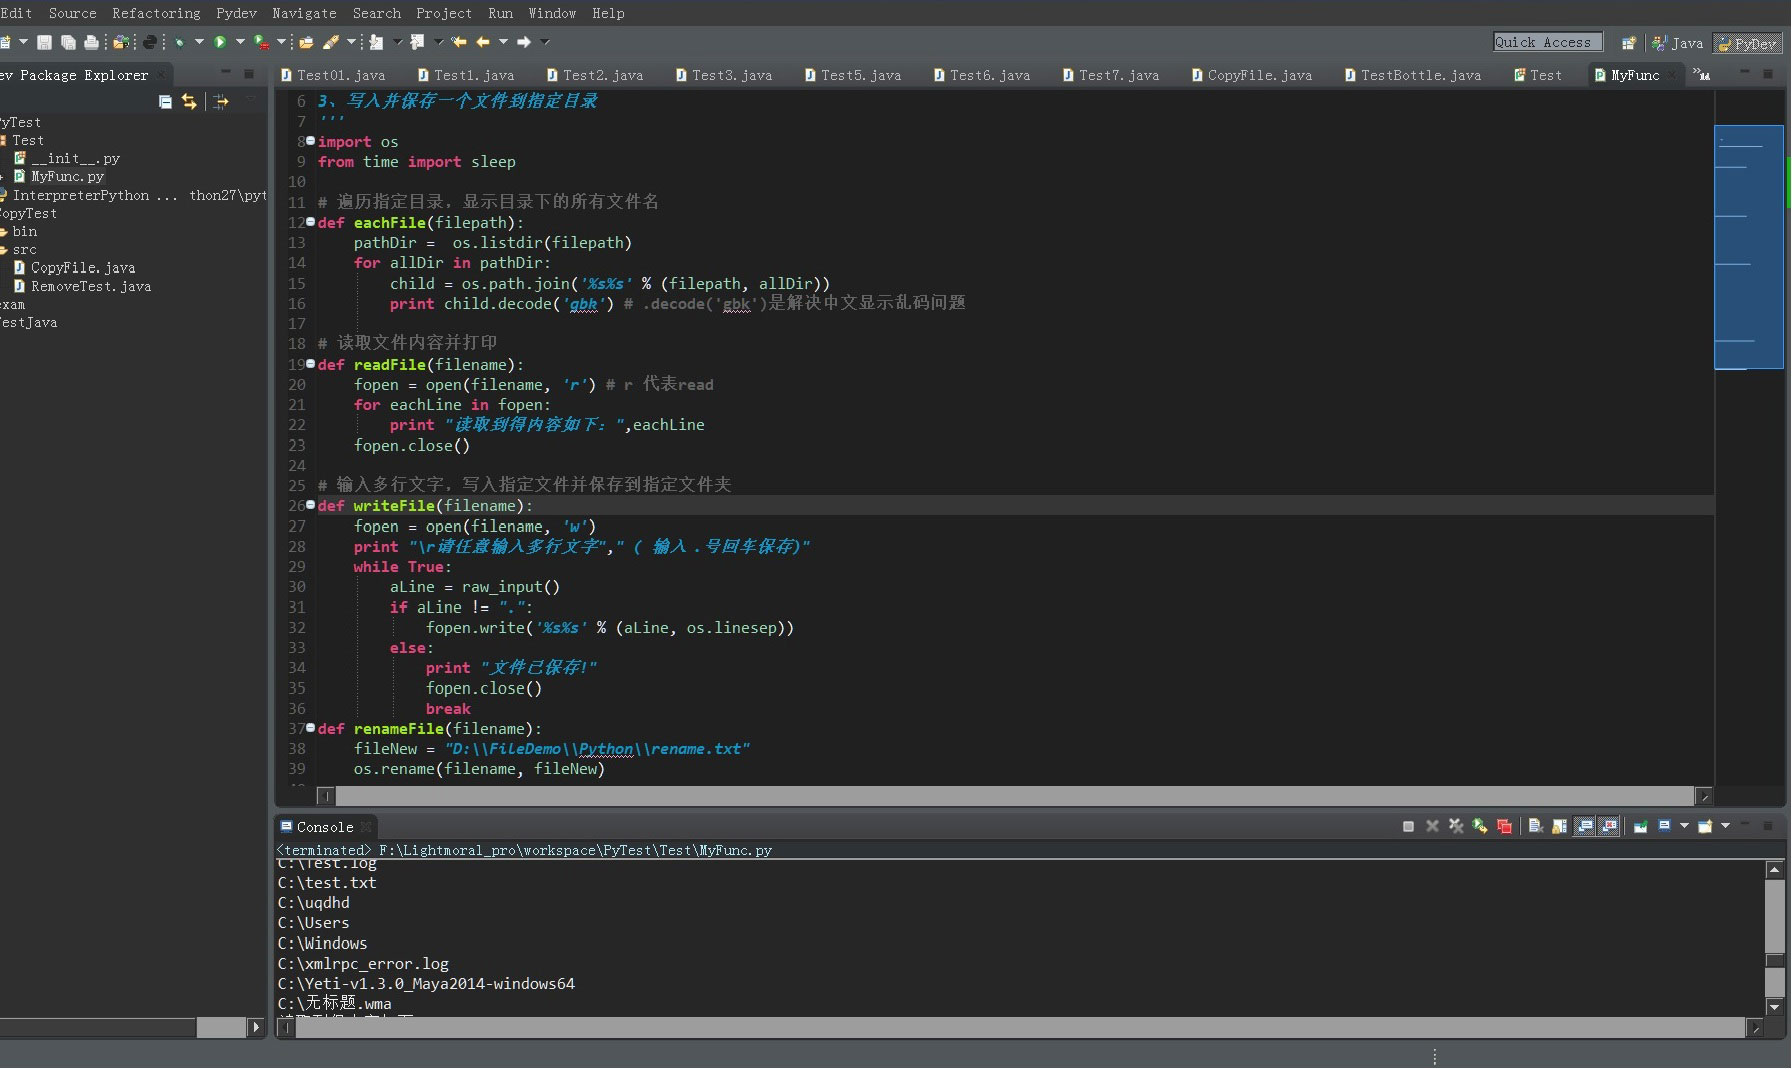Collapse the writeFile function fold marker

310,505
